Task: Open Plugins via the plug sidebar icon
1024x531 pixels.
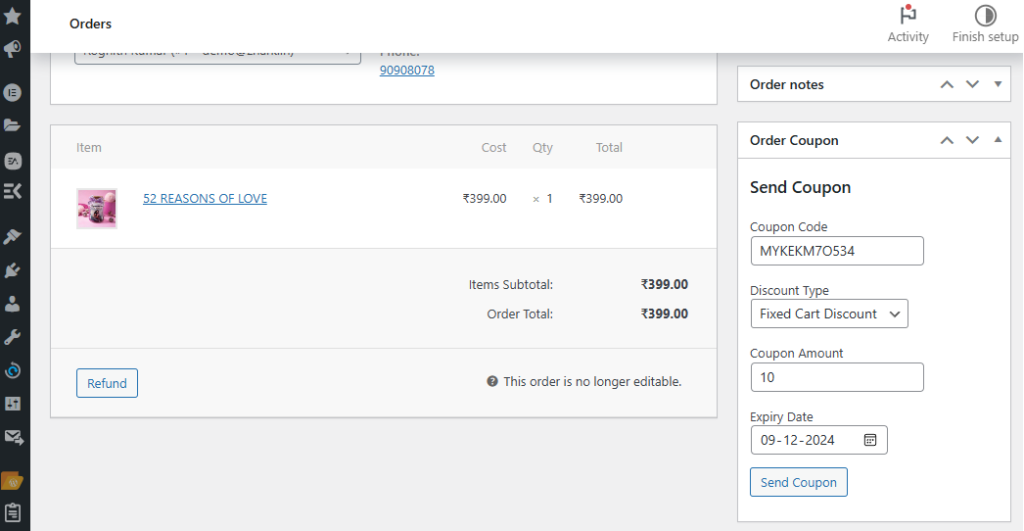Action: point(13,270)
